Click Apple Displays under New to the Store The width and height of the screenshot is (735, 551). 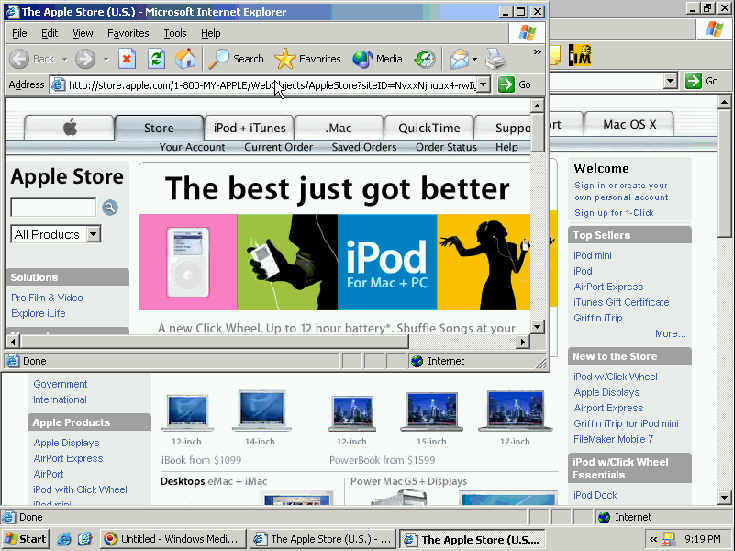[607, 392]
